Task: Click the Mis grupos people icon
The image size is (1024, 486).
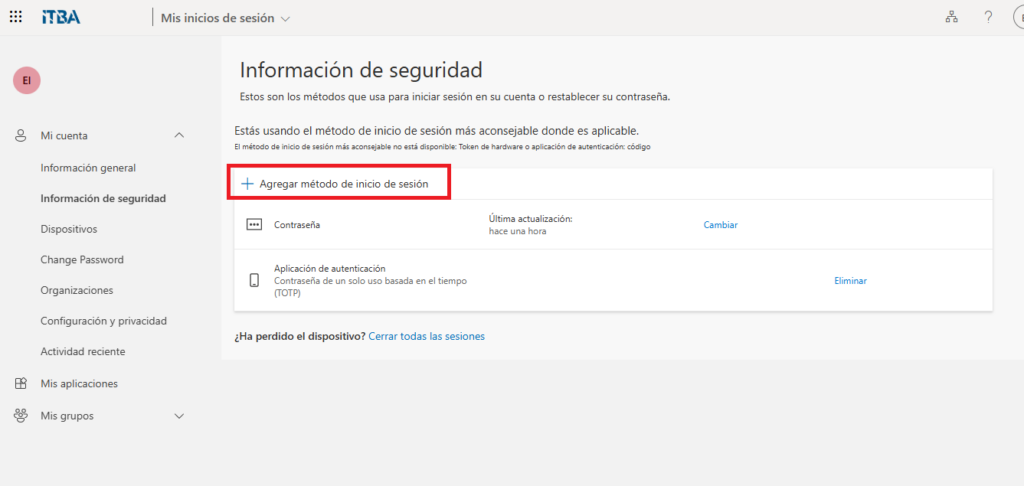Action: 20,416
